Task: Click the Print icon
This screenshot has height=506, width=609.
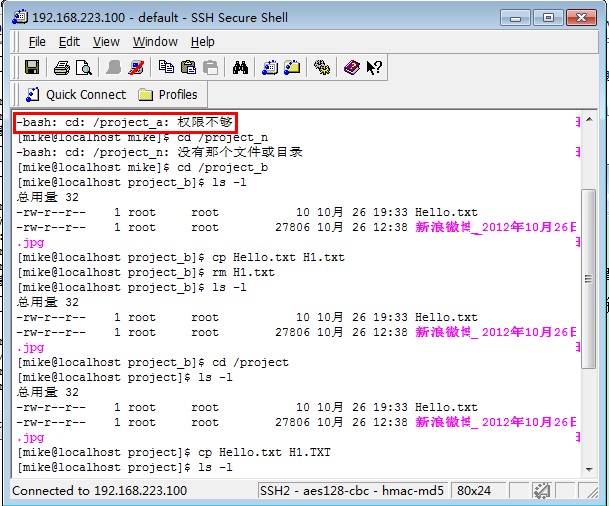Action: tap(62, 68)
